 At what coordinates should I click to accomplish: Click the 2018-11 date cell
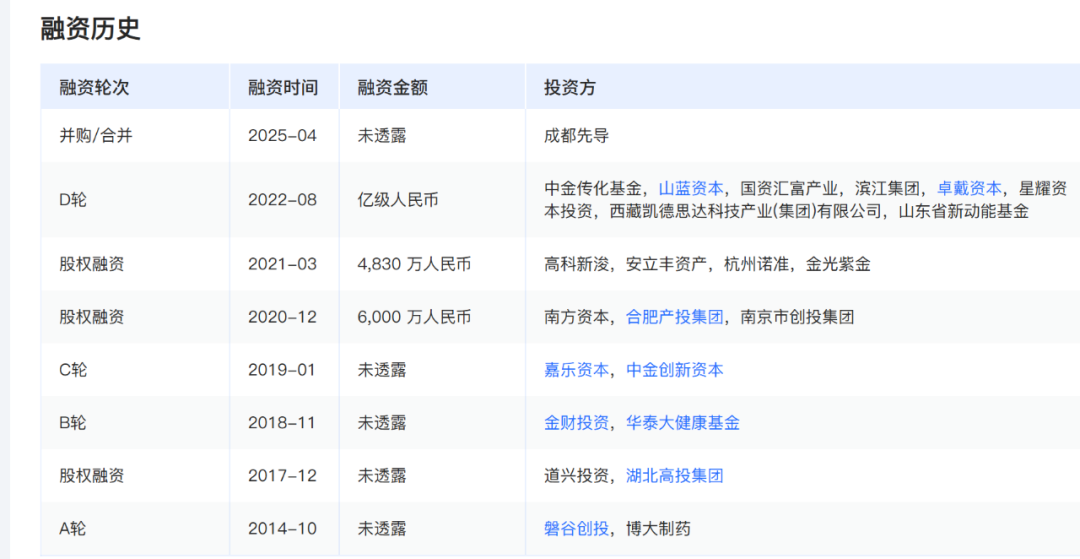(282, 423)
